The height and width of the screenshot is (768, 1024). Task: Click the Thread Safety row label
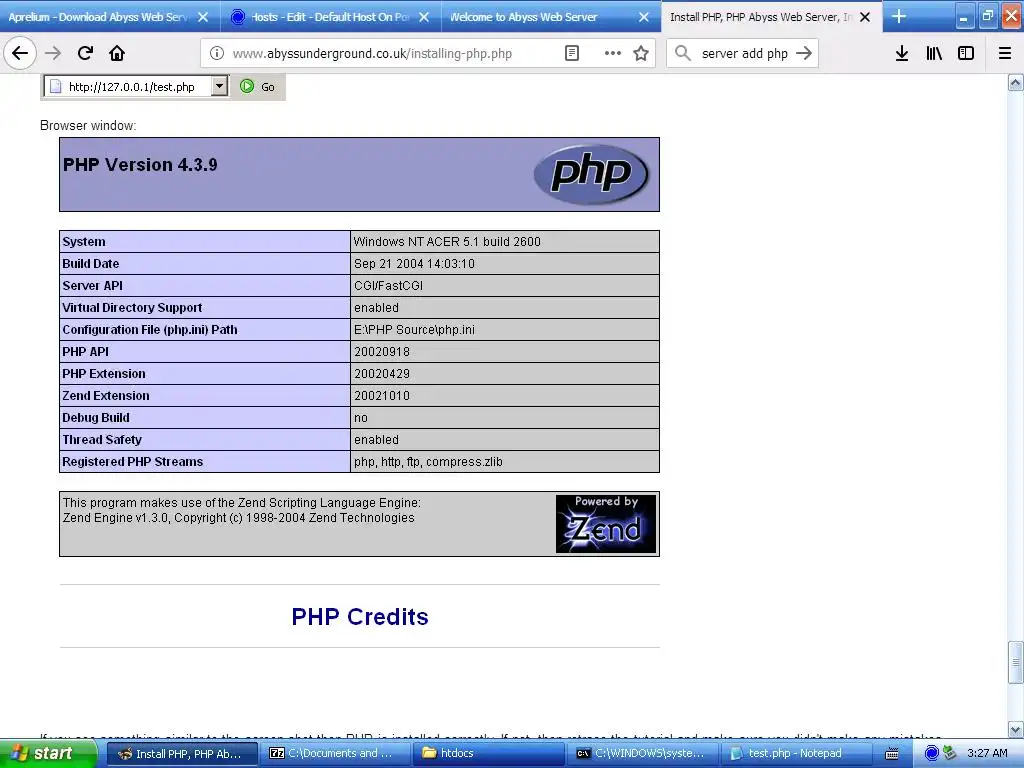click(x=102, y=440)
